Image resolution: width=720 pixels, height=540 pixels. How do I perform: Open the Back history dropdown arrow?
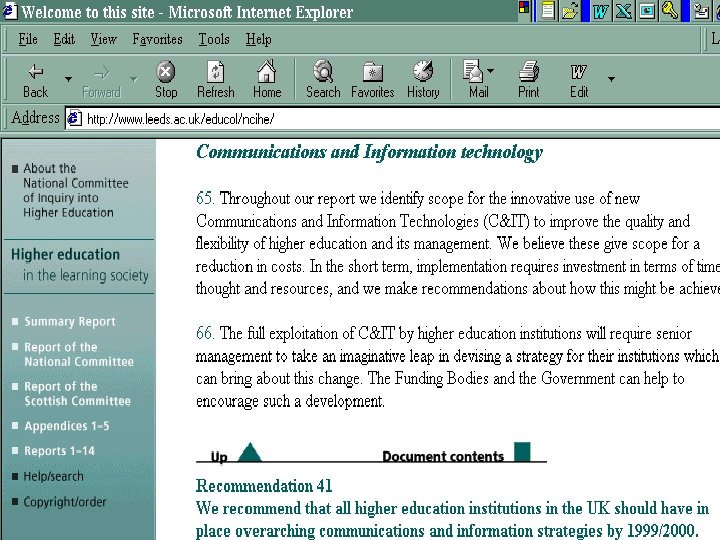68,79
